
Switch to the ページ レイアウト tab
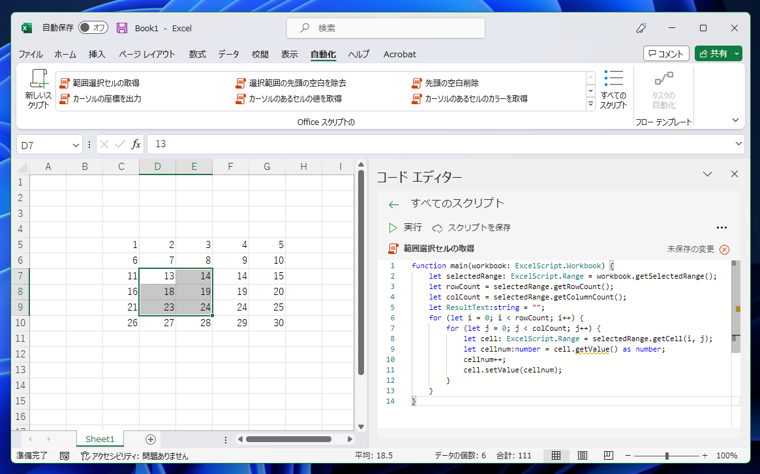(x=147, y=54)
